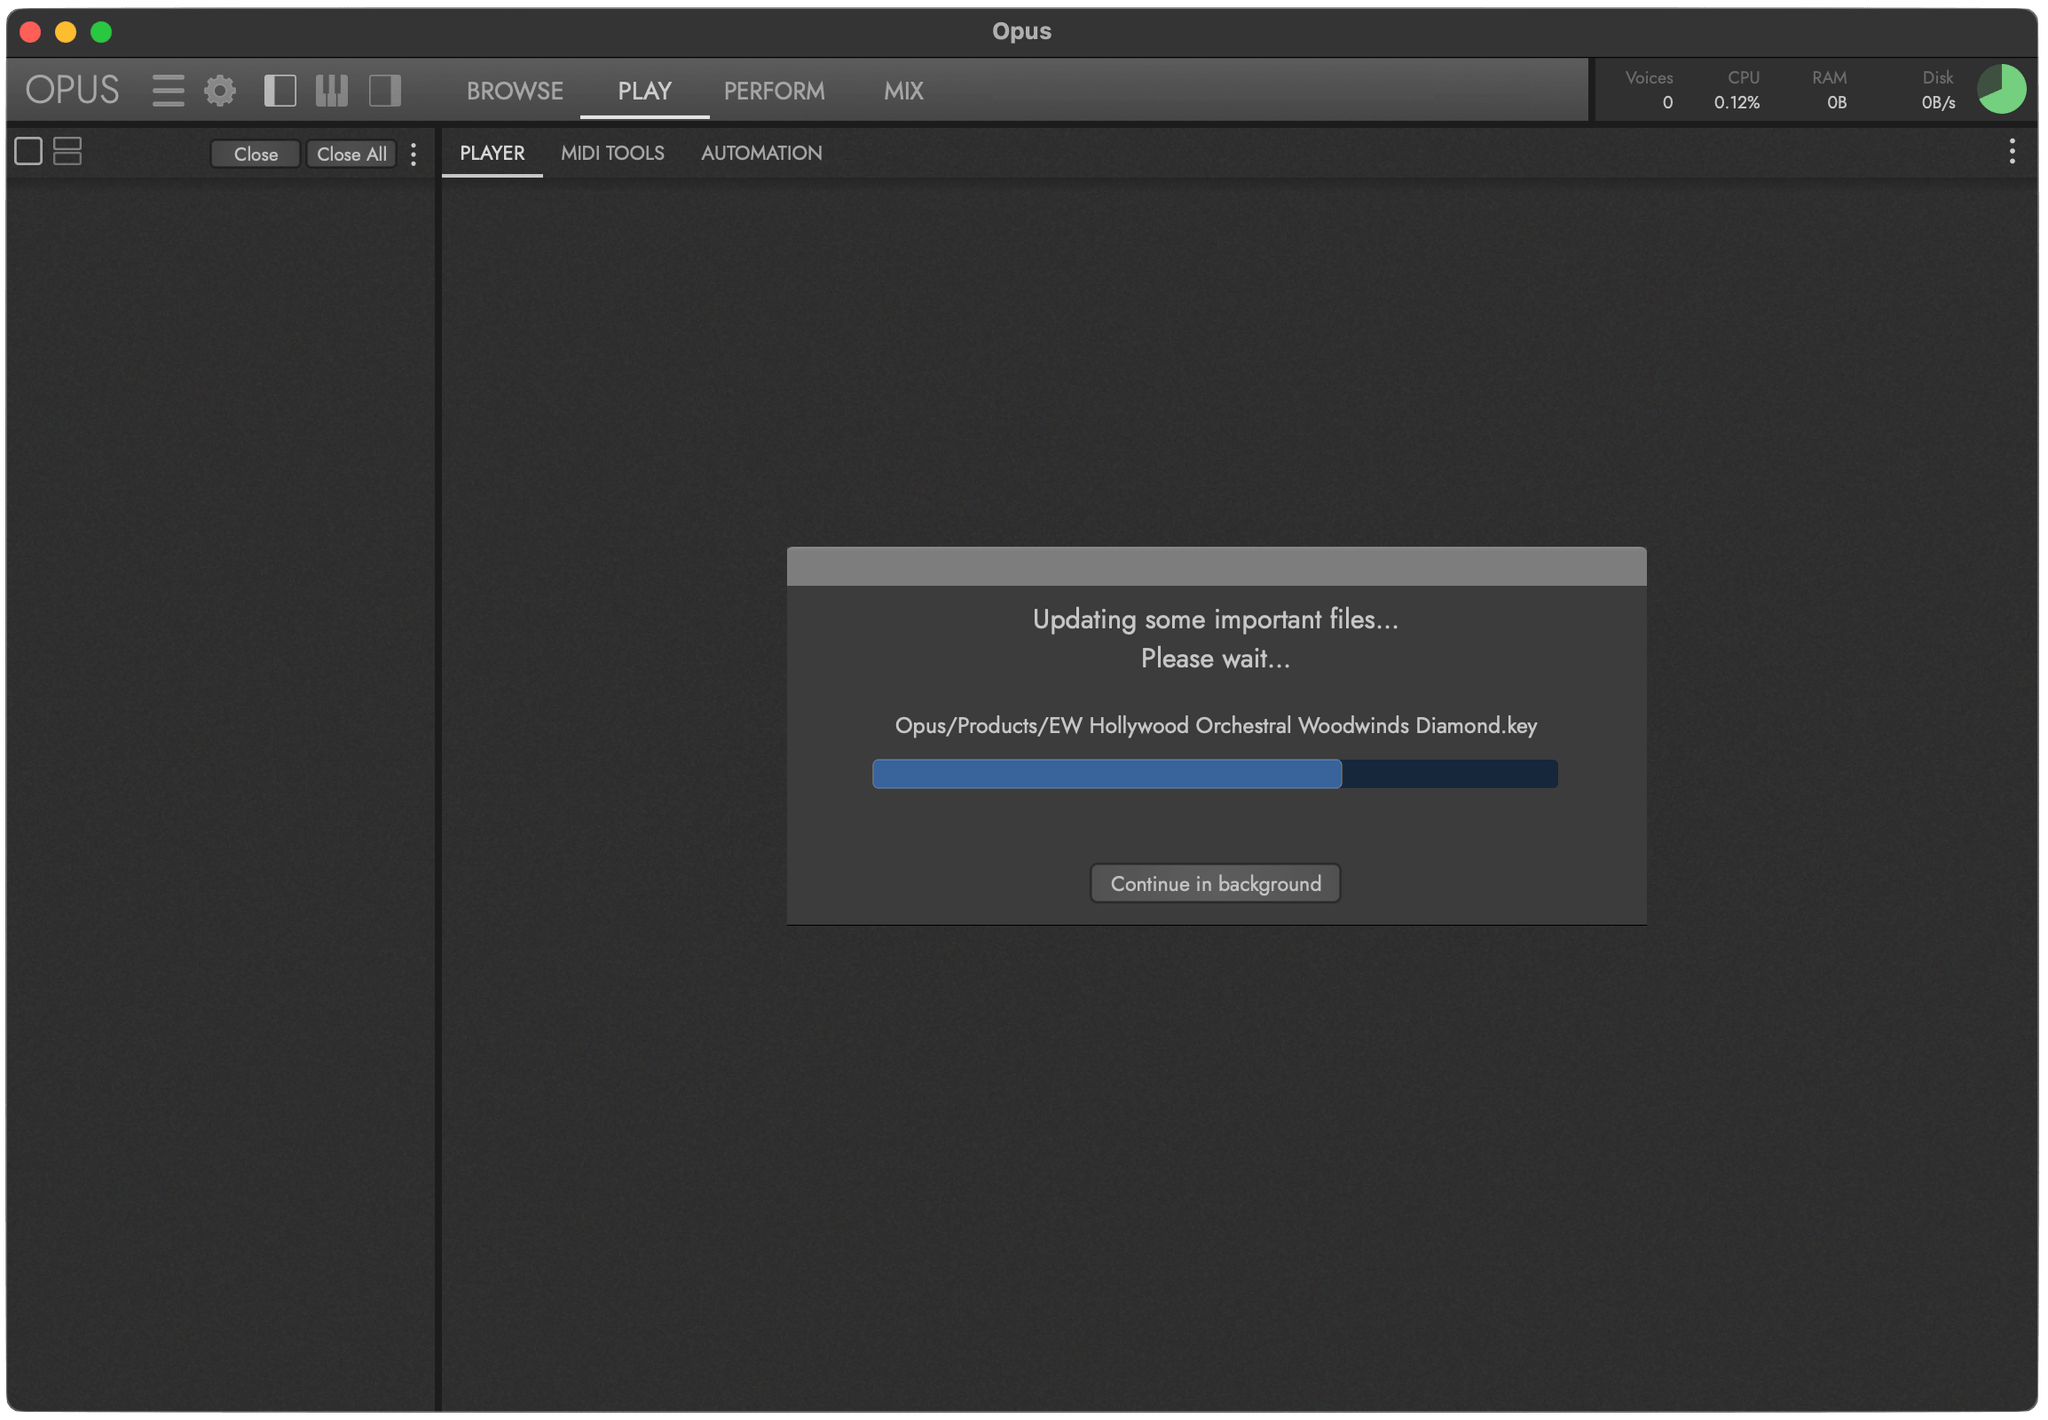Image resolution: width=2048 pixels, height=1420 pixels.
Task: Click the 'Please wait...' text
Action: tap(1216, 659)
